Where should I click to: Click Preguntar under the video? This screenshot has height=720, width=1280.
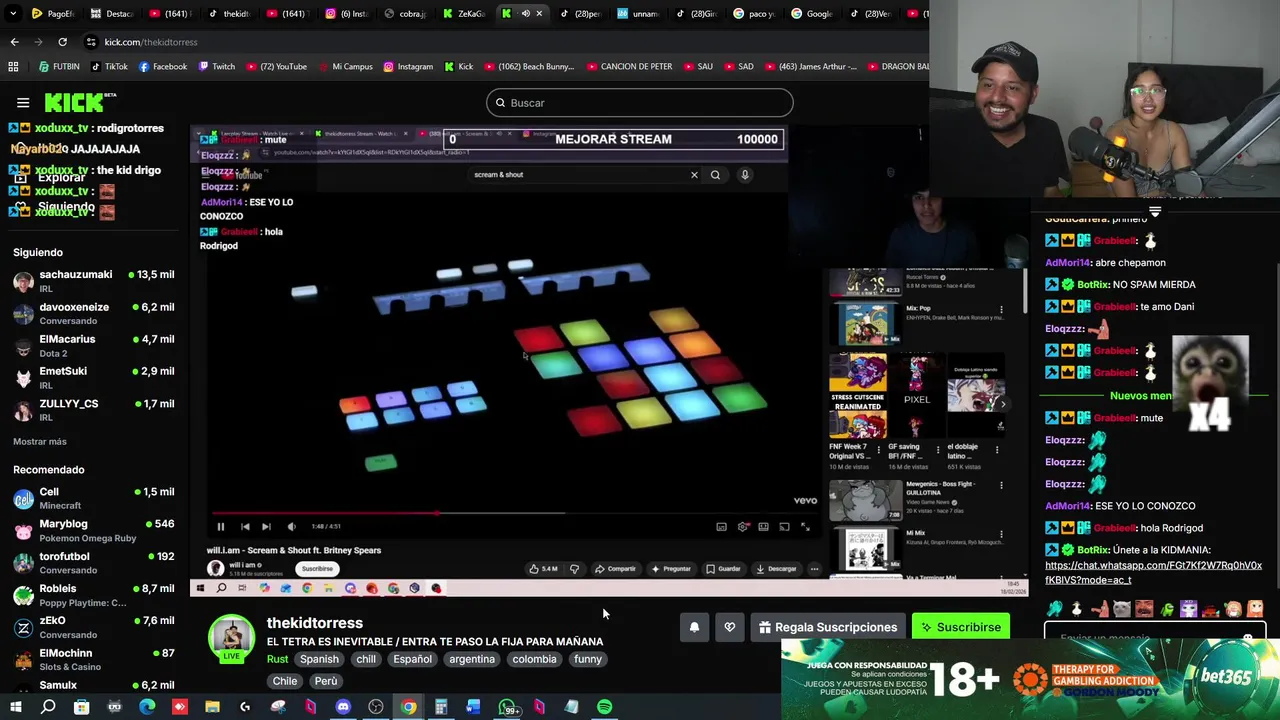[x=670, y=569]
